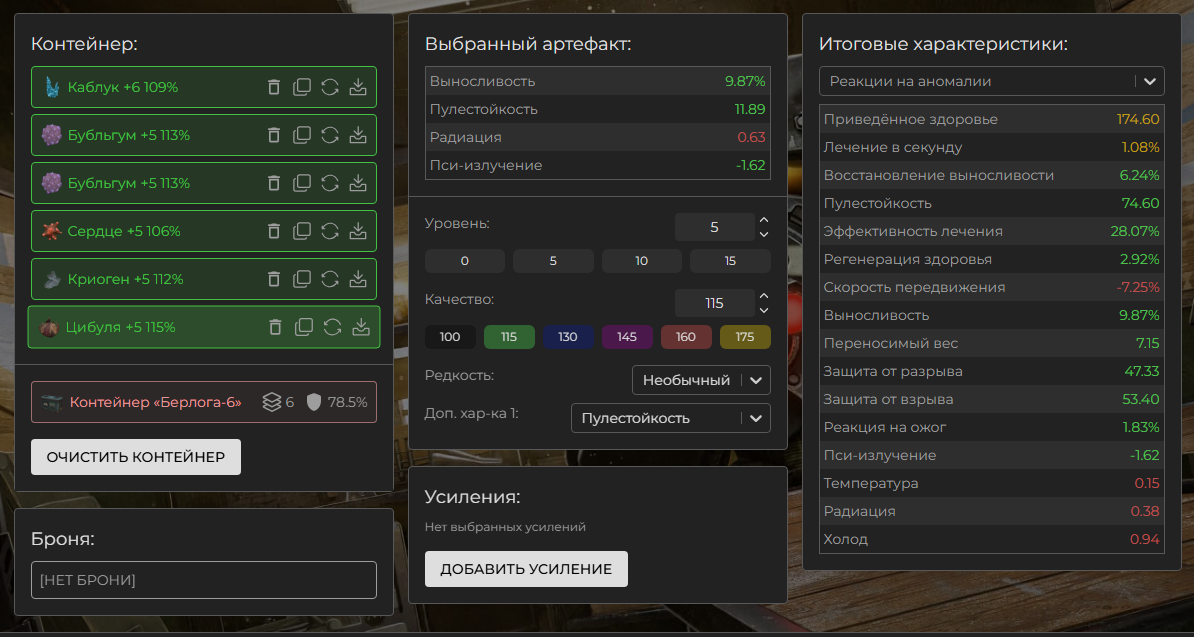Click the ДОБАВИТЬ УСИЛЕНИЕ button

tap(526, 569)
